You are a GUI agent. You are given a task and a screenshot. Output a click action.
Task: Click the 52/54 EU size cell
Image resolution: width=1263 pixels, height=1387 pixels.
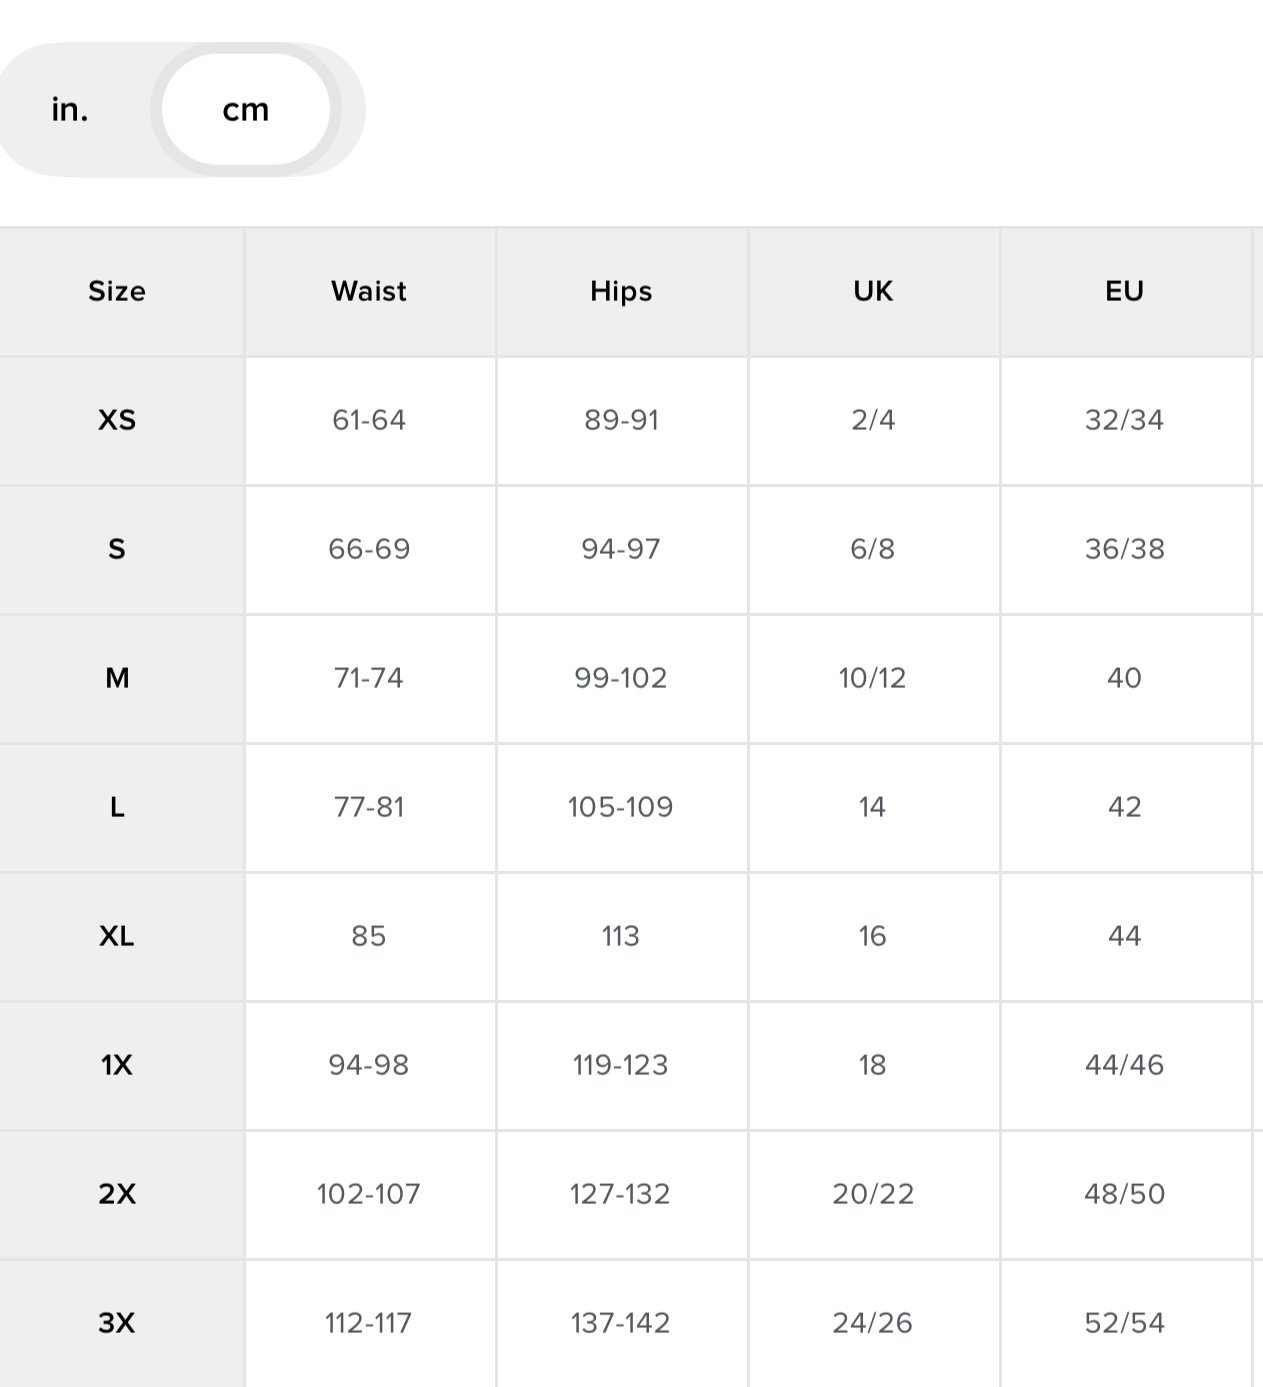(1124, 1323)
